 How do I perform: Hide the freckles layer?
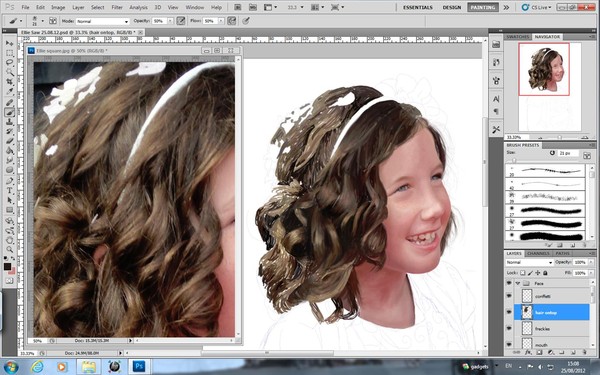click(509, 328)
